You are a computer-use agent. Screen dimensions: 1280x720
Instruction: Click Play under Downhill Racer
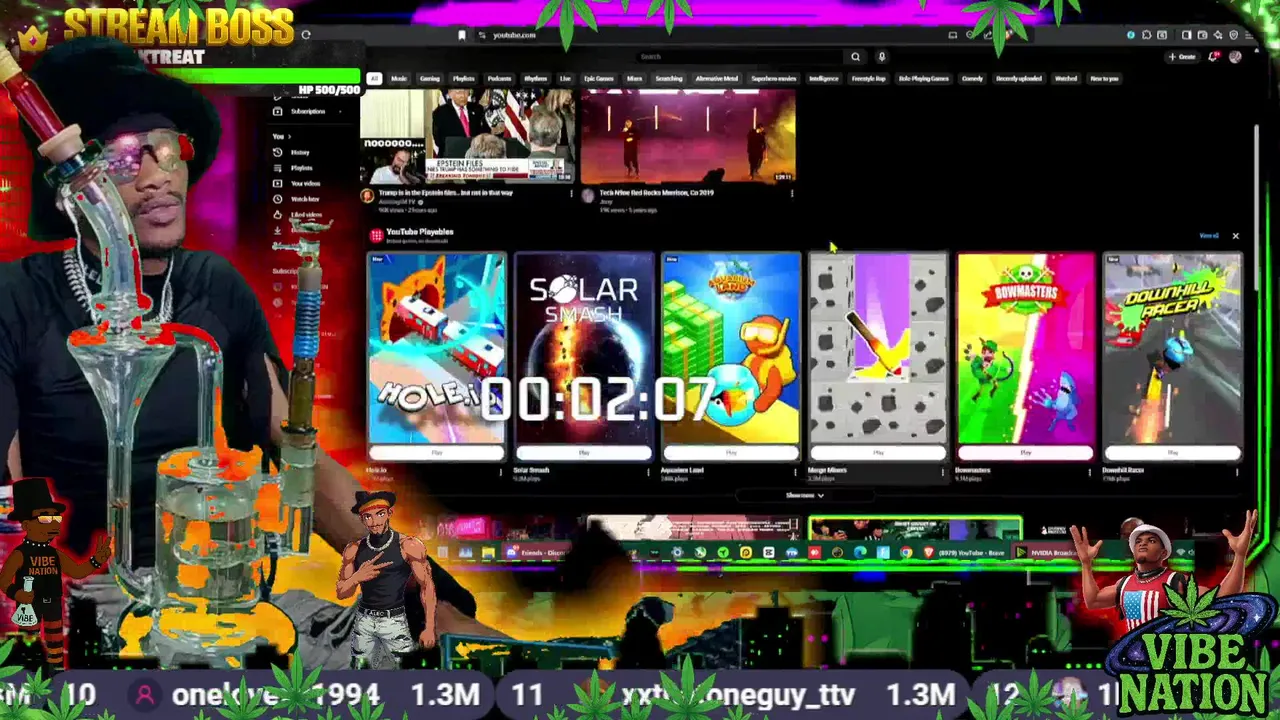coord(1172,453)
